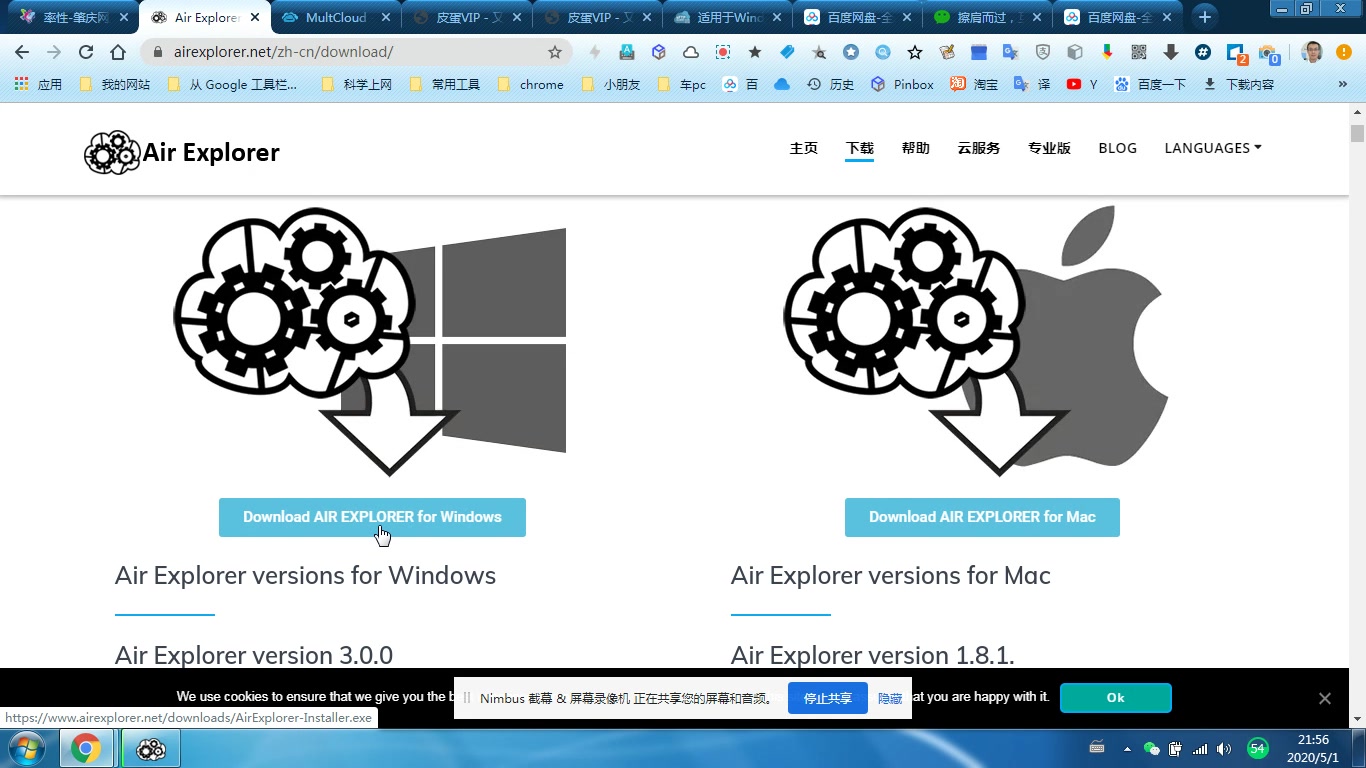Open 云服务 in site navigation
Viewport: 1366px width, 768px height.
[979, 148]
